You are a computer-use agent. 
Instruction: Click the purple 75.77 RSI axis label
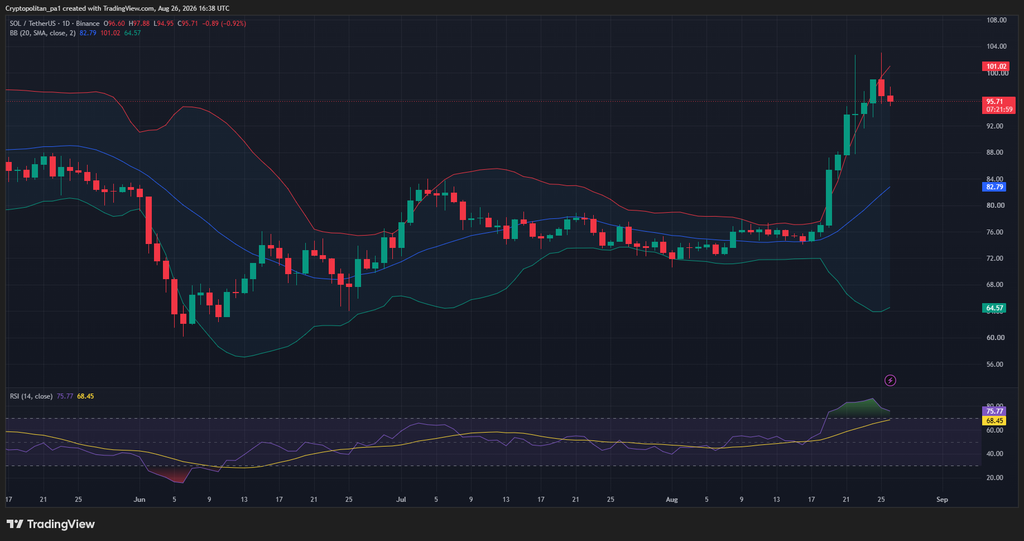[x=995, y=412]
